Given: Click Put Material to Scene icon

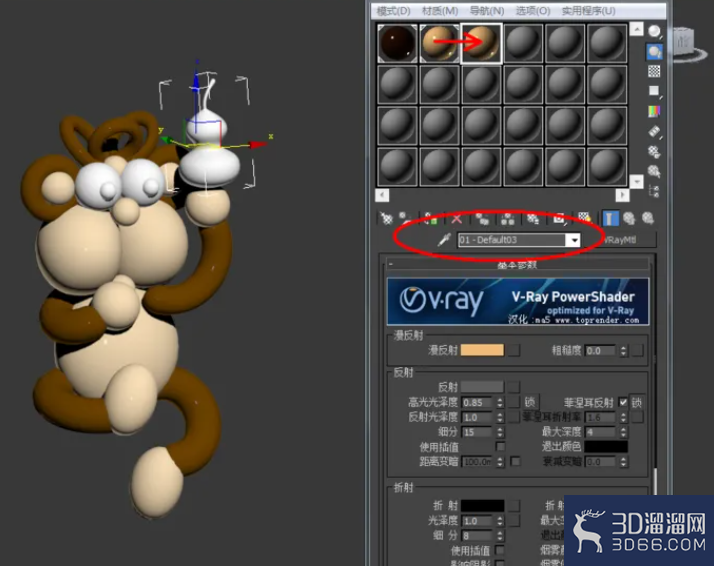Looking at the screenshot, I should click(405, 219).
